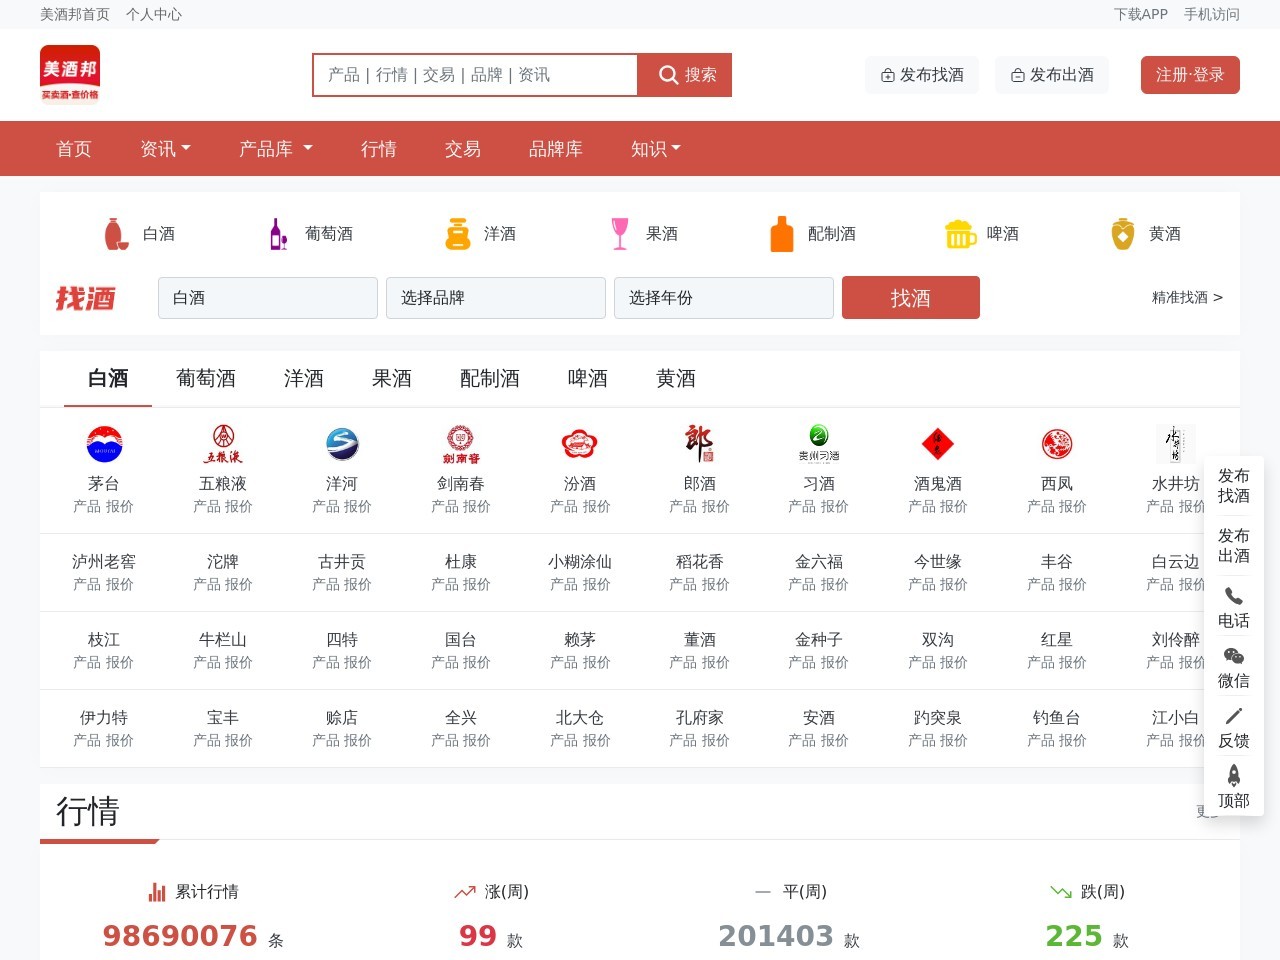This screenshot has width=1280, height=960.
Task: Click the 茅台 brand logo
Action: click(103, 444)
